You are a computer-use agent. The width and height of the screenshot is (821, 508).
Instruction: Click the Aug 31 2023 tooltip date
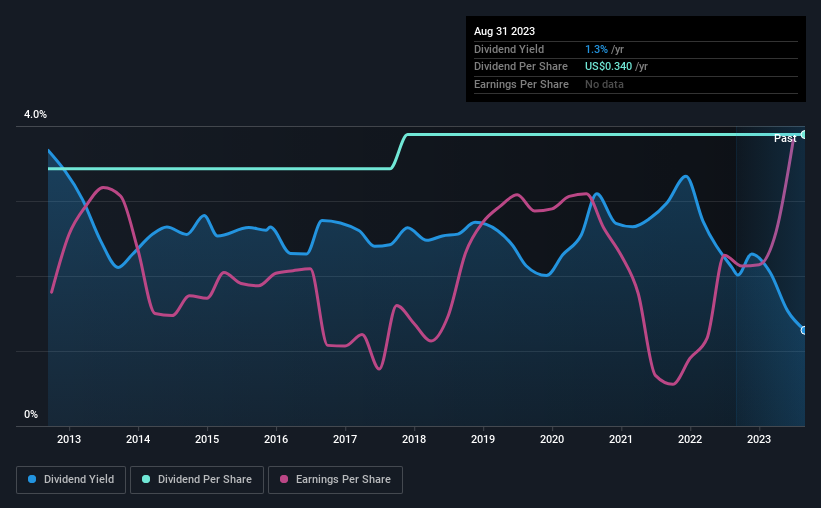(x=504, y=31)
